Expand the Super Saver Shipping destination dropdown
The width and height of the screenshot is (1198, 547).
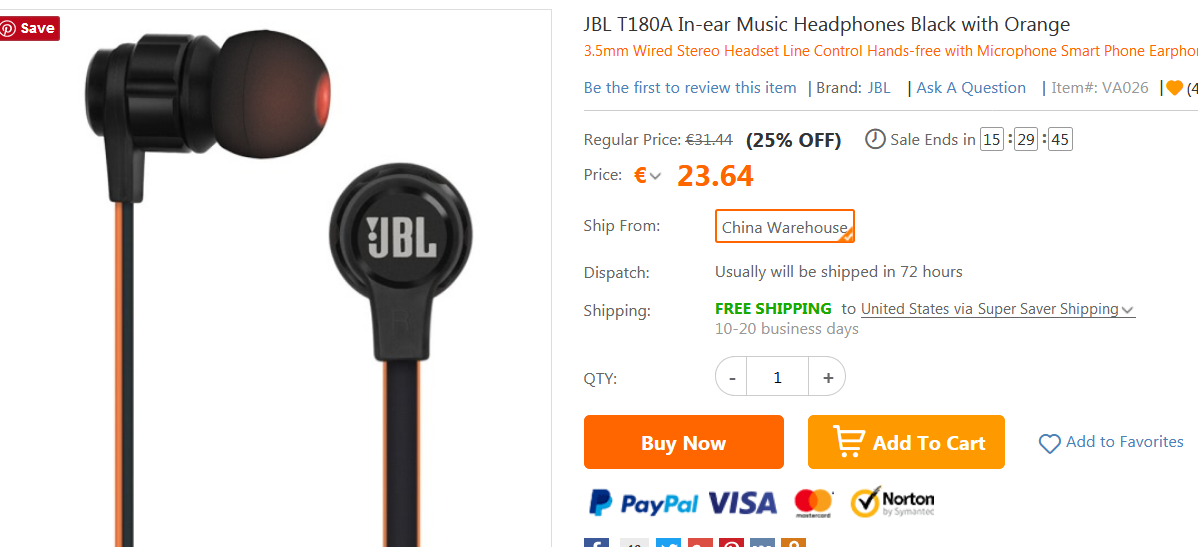pyautogui.click(x=998, y=309)
